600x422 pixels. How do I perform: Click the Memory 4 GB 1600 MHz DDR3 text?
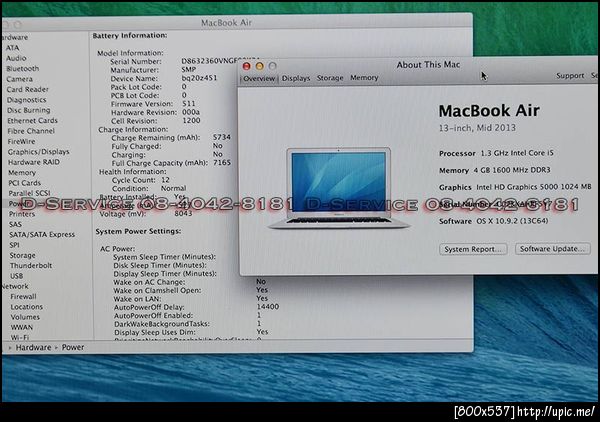tap(494, 170)
